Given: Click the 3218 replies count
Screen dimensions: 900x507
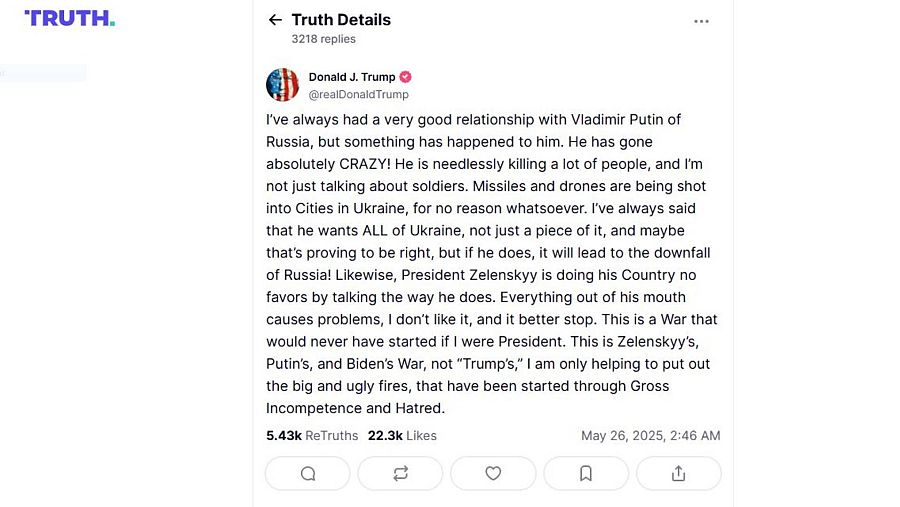Looking at the screenshot, I should (x=323, y=39).
